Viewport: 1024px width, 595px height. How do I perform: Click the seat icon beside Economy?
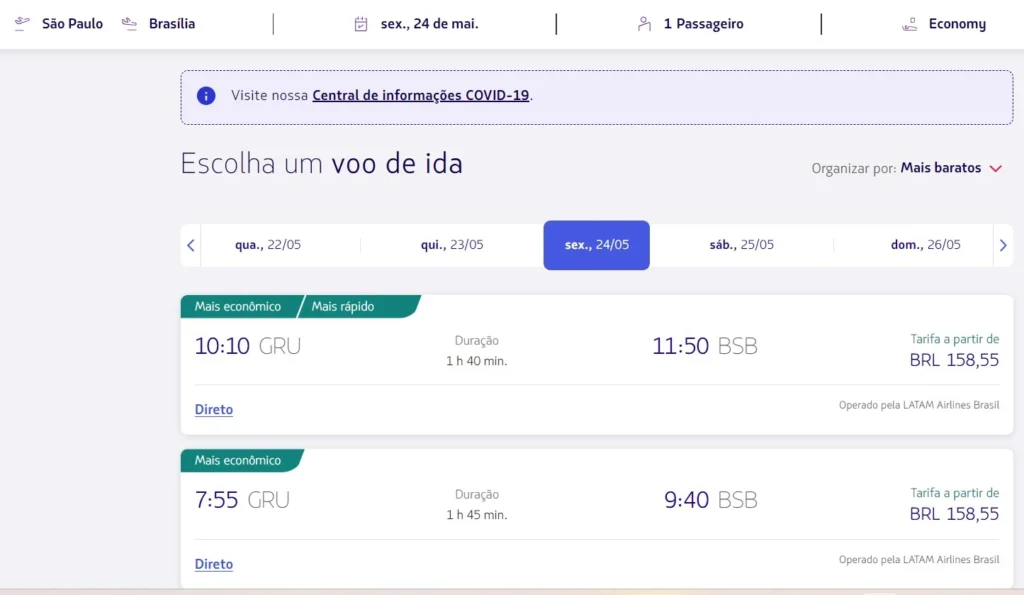point(909,24)
